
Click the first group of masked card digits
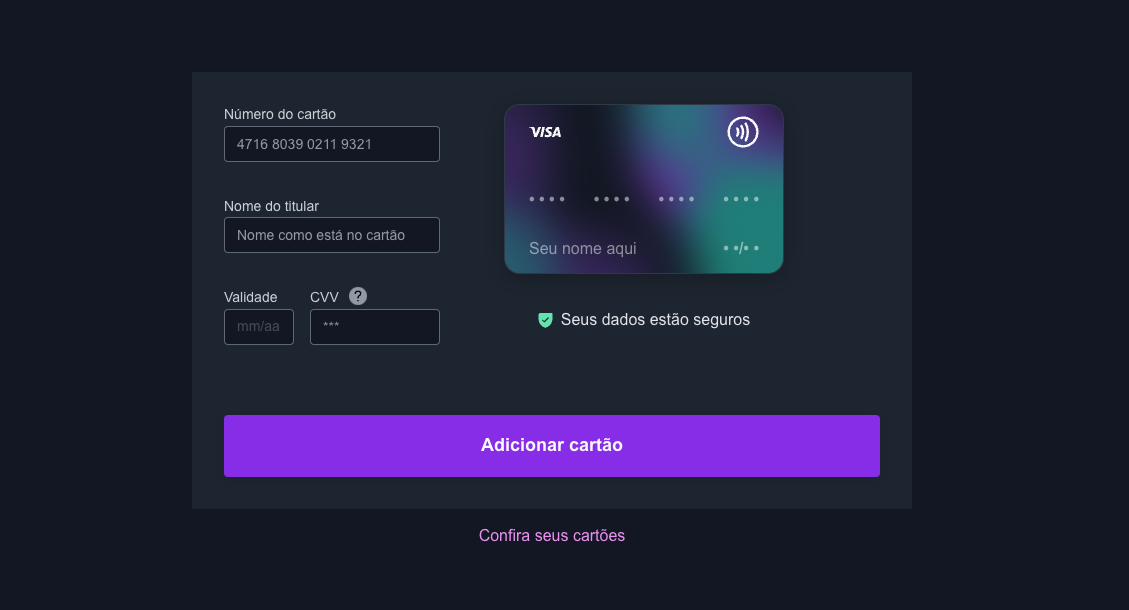(547, 198)
